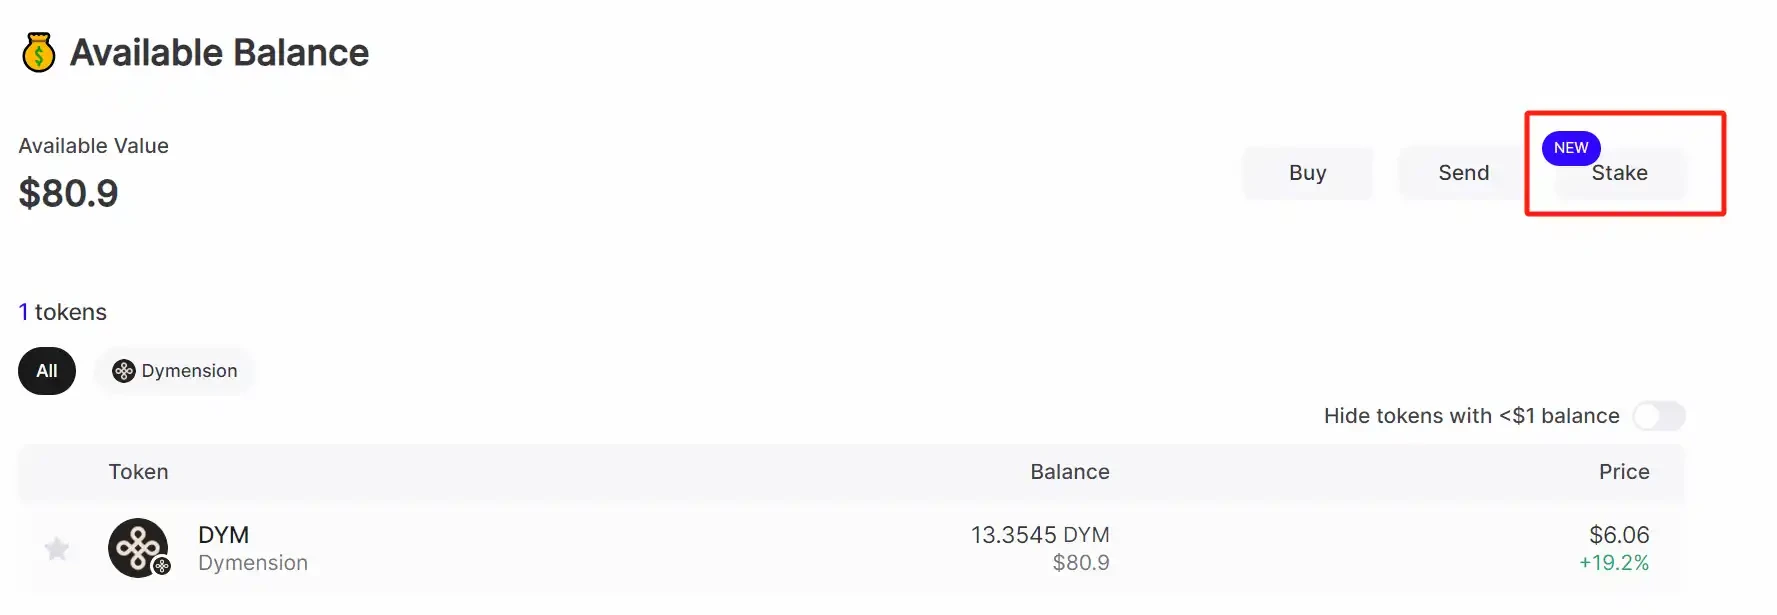The height and width of the screenshot is (615, 1777).
Task: Click the DYM token logo
Action: pos(137,547)
